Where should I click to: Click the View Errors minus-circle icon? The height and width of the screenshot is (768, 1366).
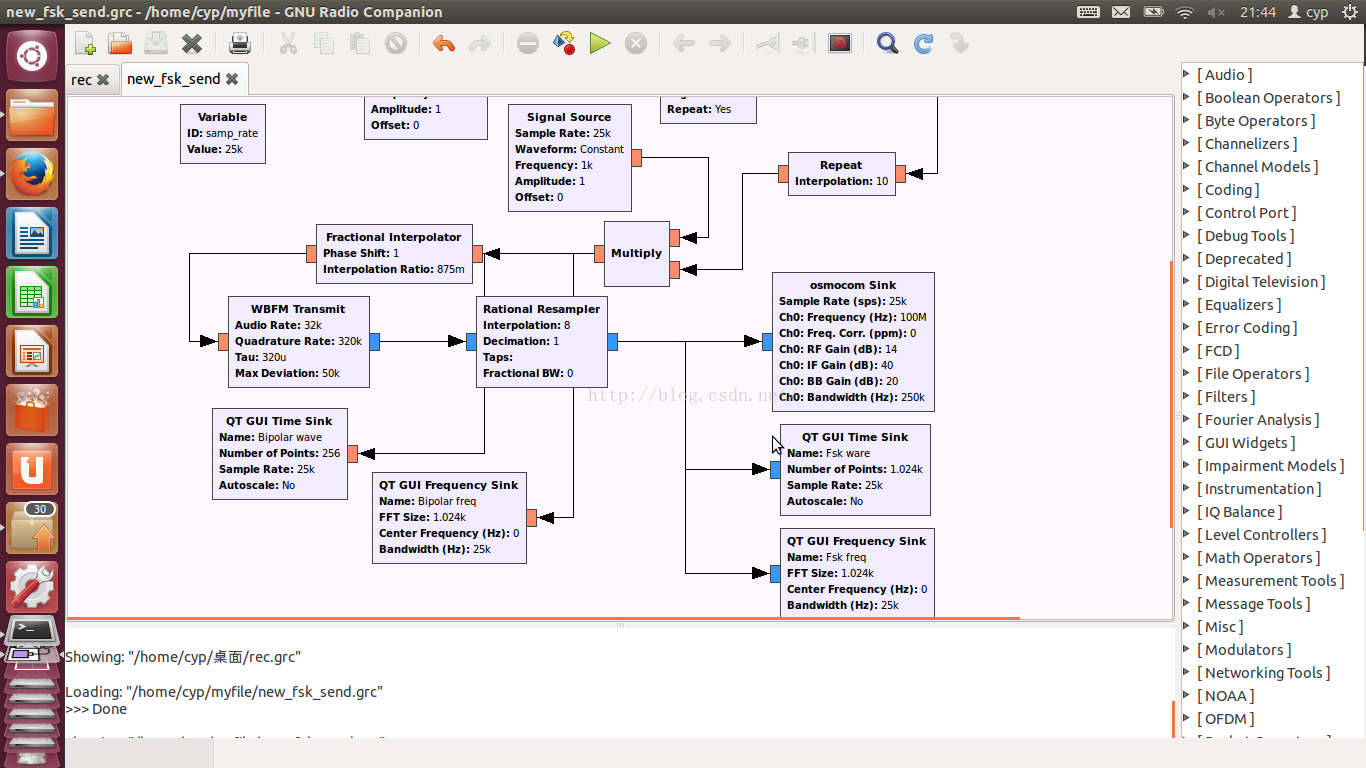point(528,43)
